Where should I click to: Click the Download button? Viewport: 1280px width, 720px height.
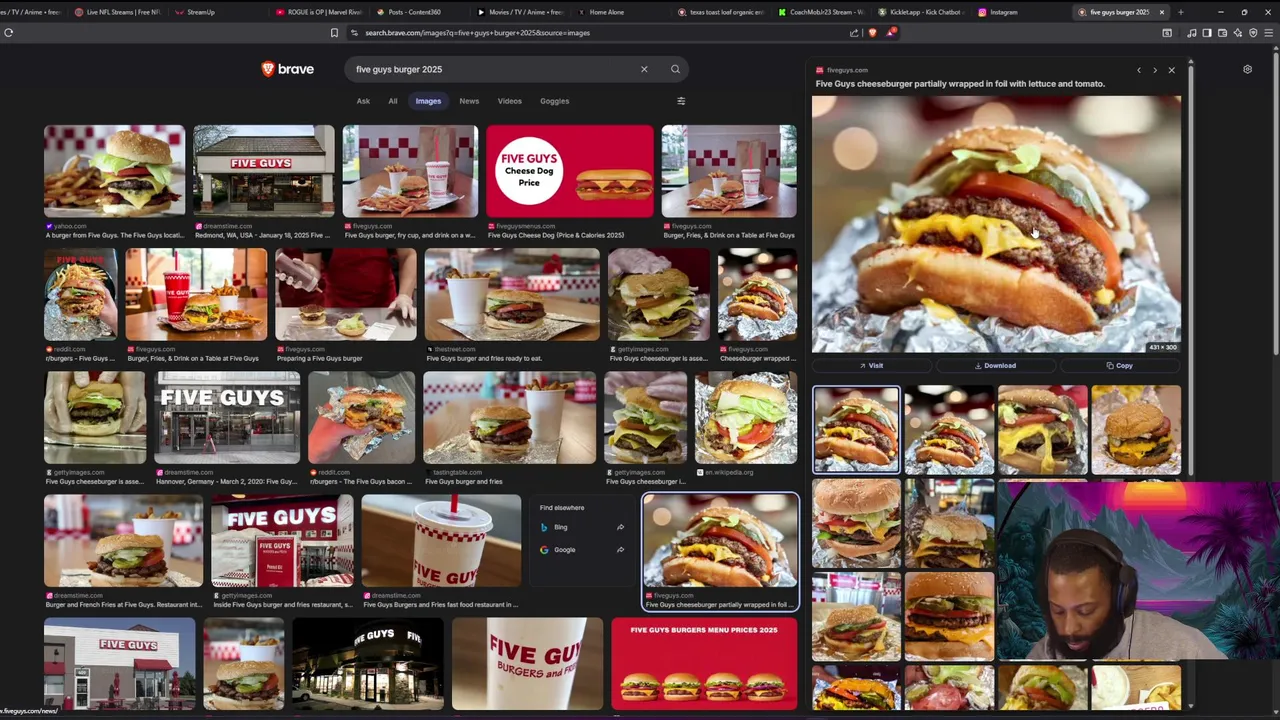click(x=995, y=366)
